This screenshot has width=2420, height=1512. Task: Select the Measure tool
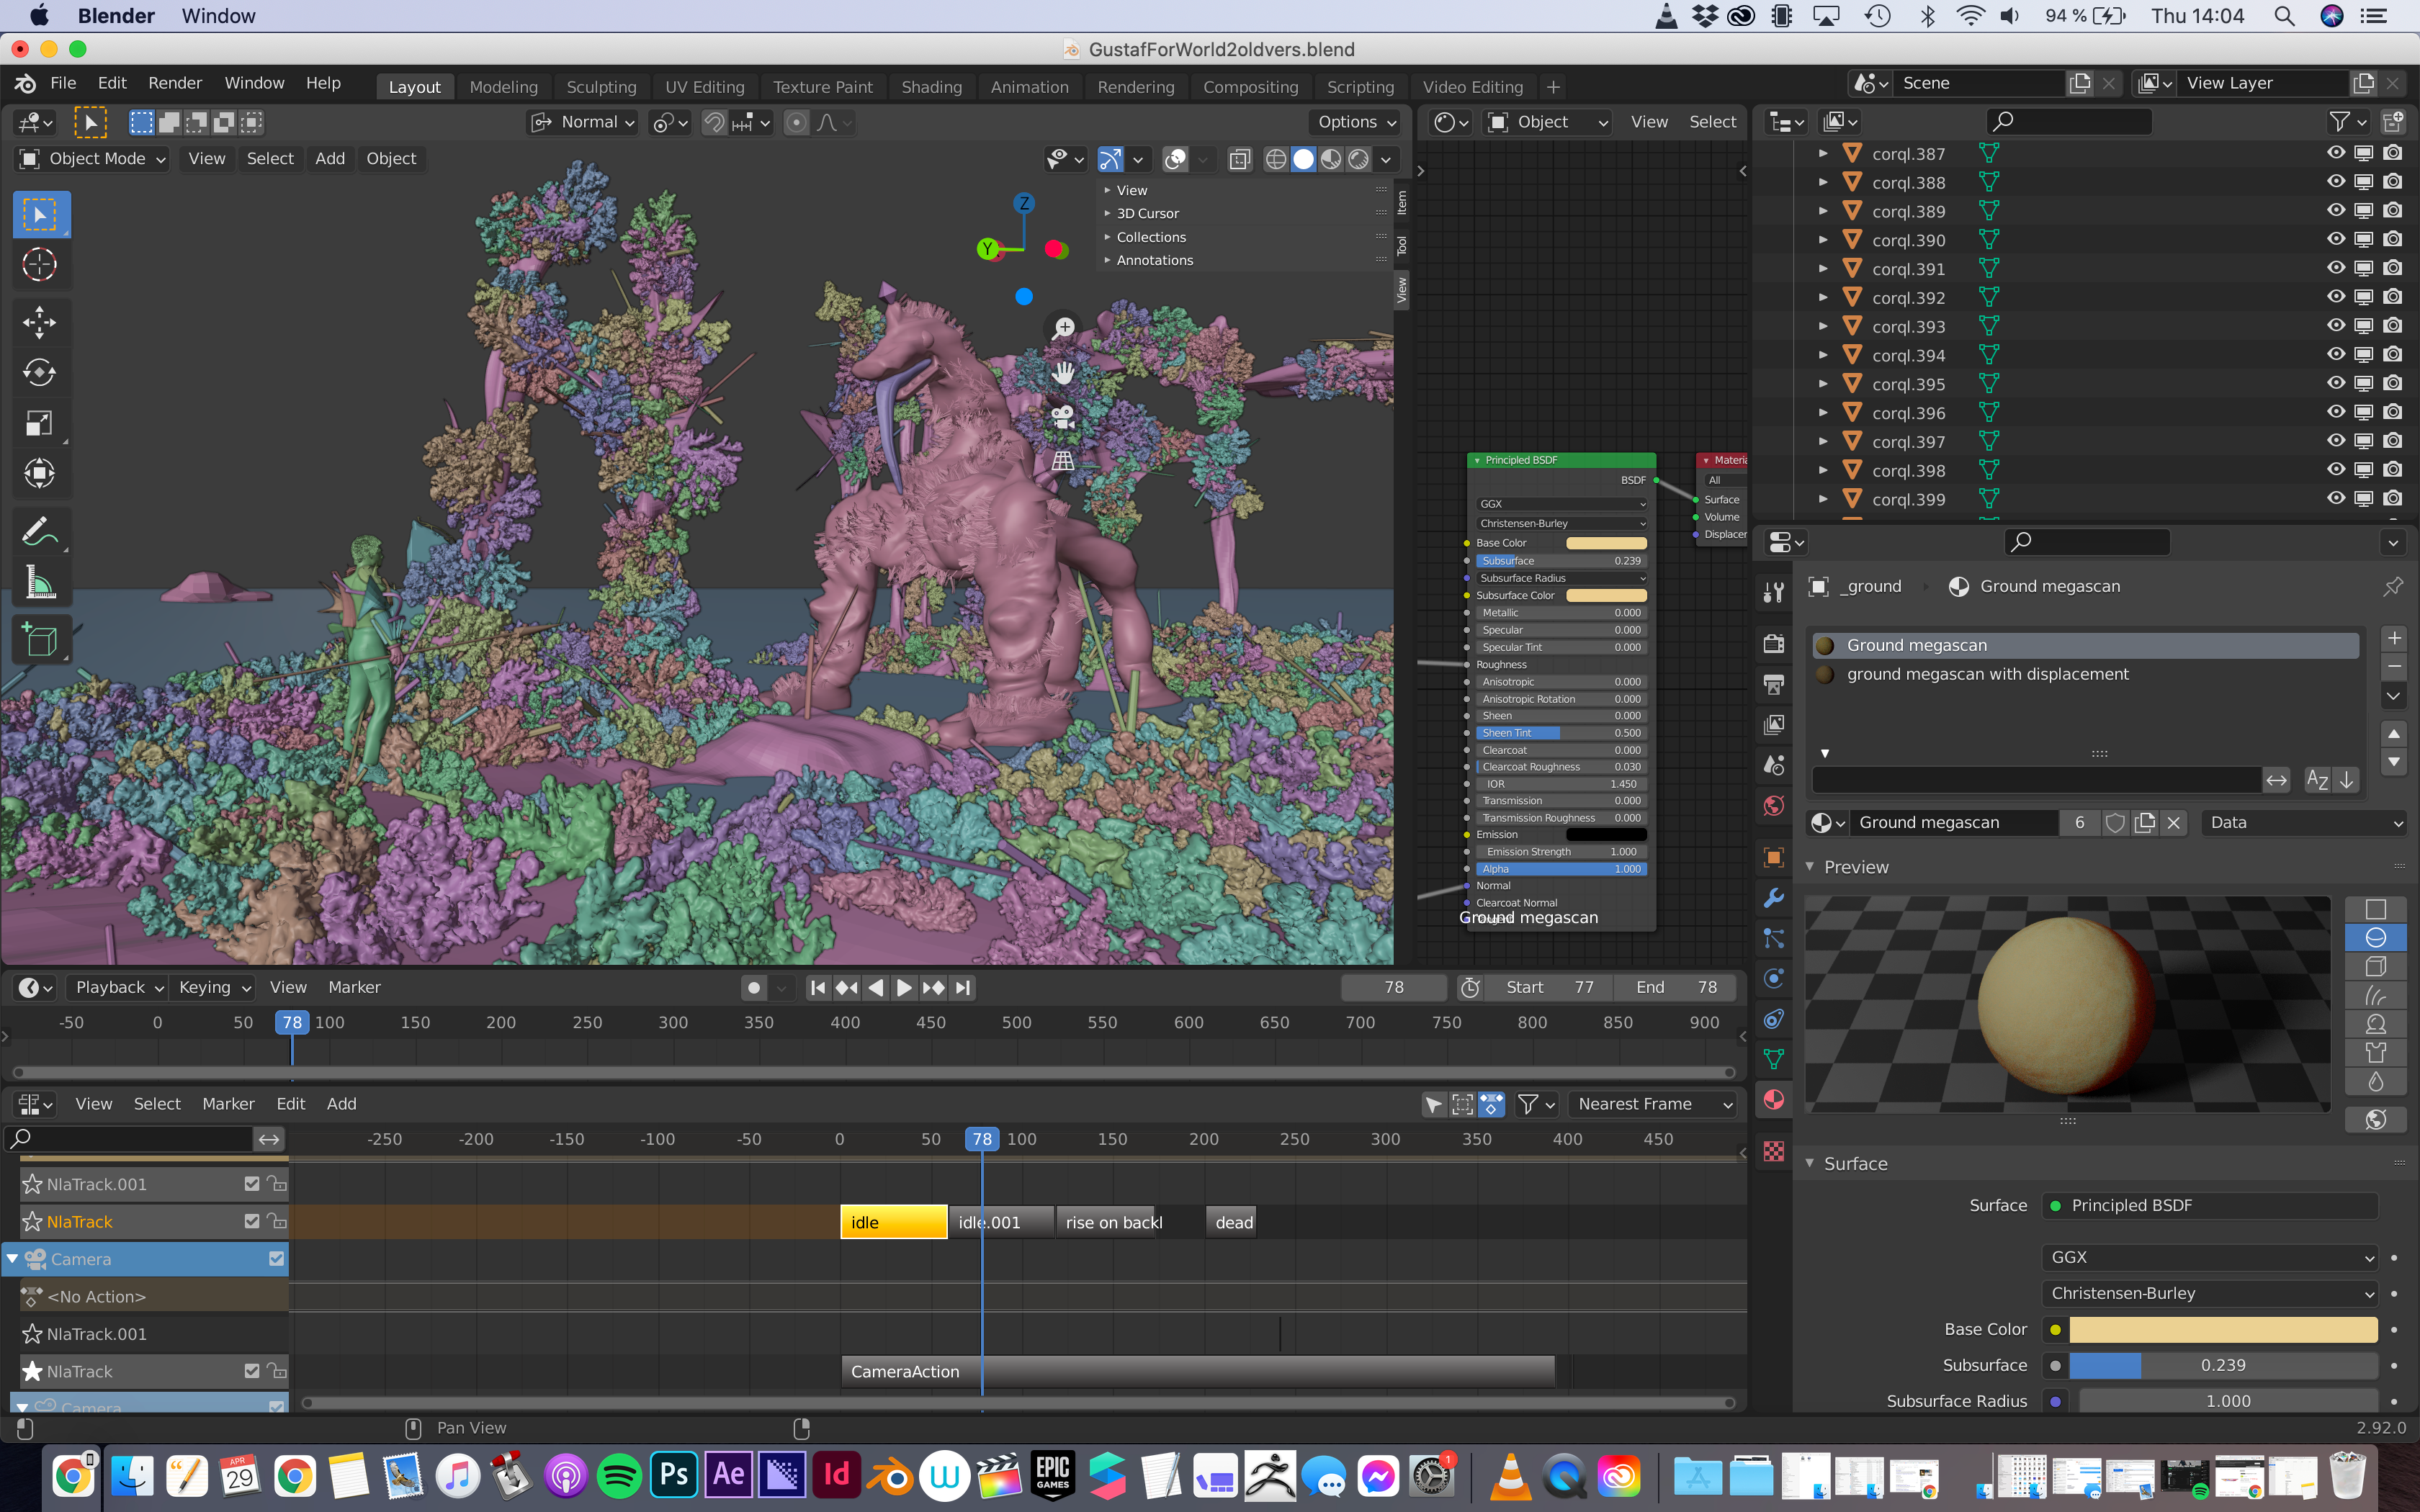pos(39,583)
